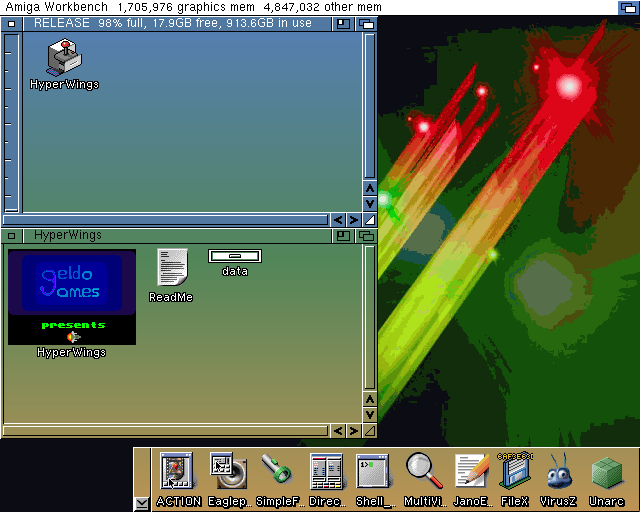640x512 pixels.
Task: Click the RELEASE window sizing gadget
Action: (370, 220)
